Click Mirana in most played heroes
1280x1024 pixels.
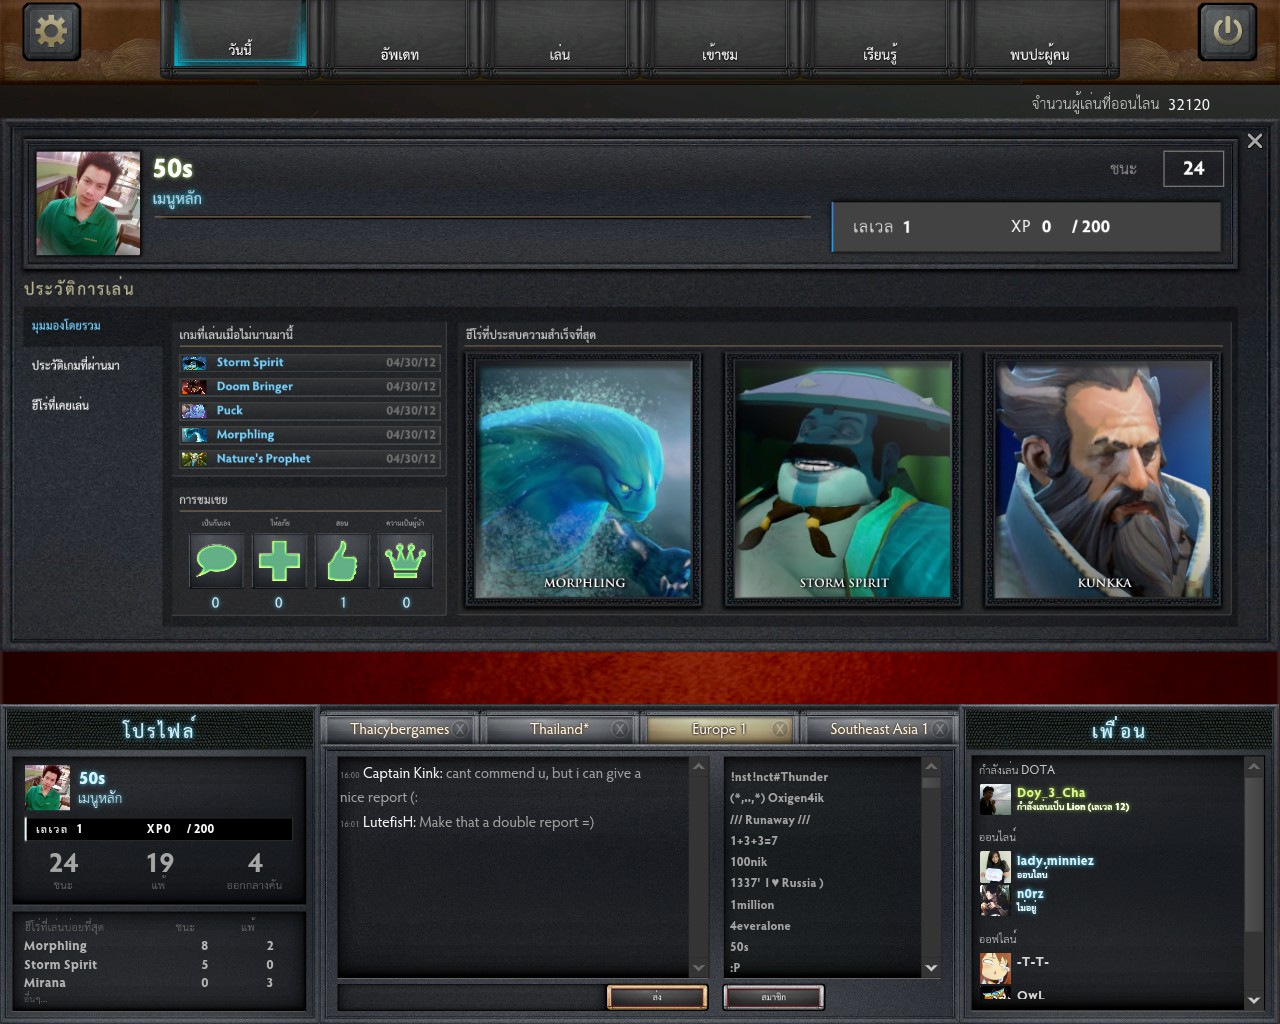(x=45, y=983)
